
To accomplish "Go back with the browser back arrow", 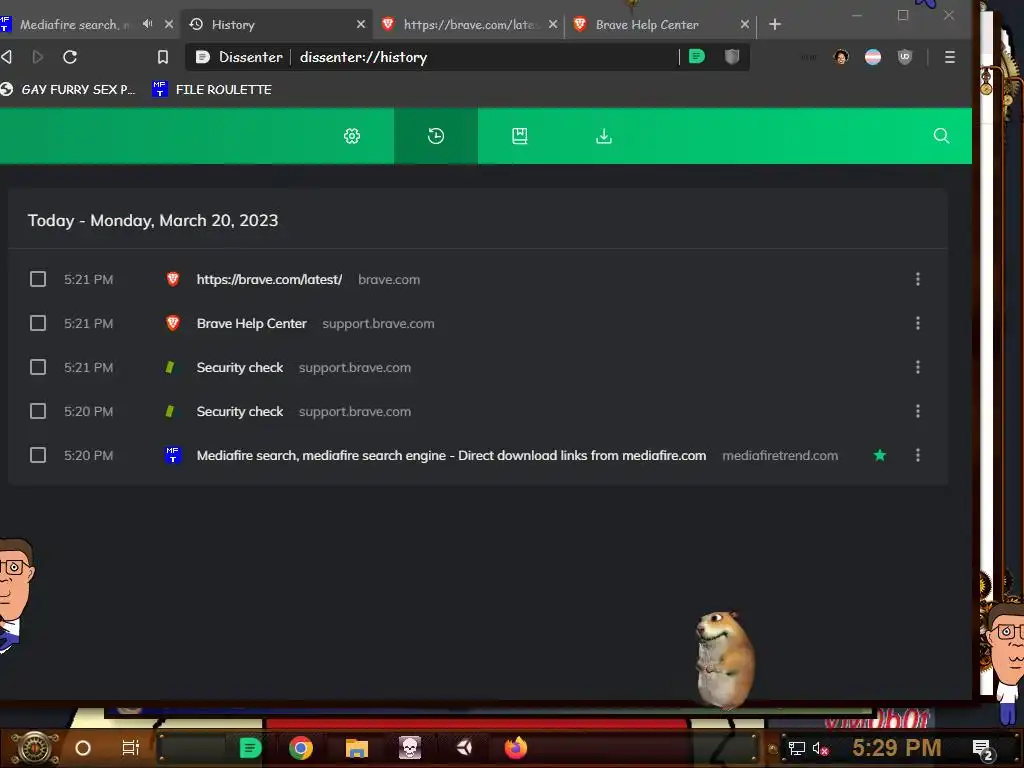I will [7, 57].
